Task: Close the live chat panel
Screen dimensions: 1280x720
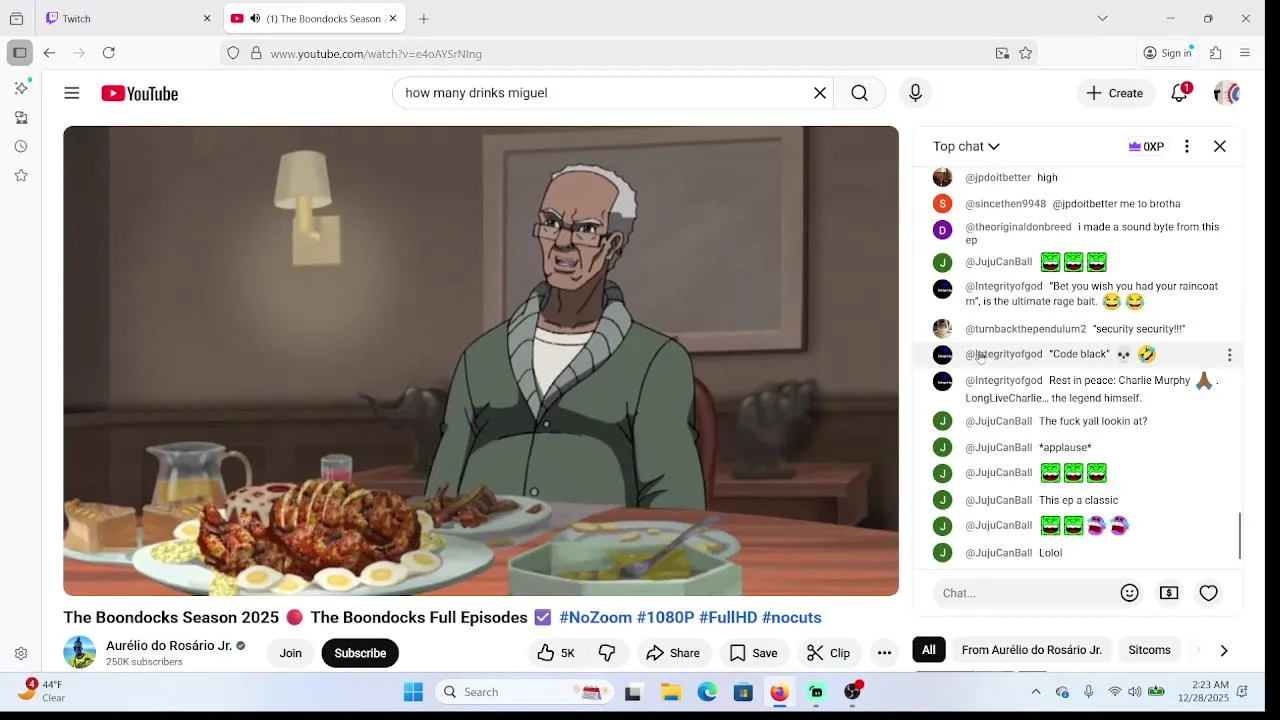Action: [1220, 146]
